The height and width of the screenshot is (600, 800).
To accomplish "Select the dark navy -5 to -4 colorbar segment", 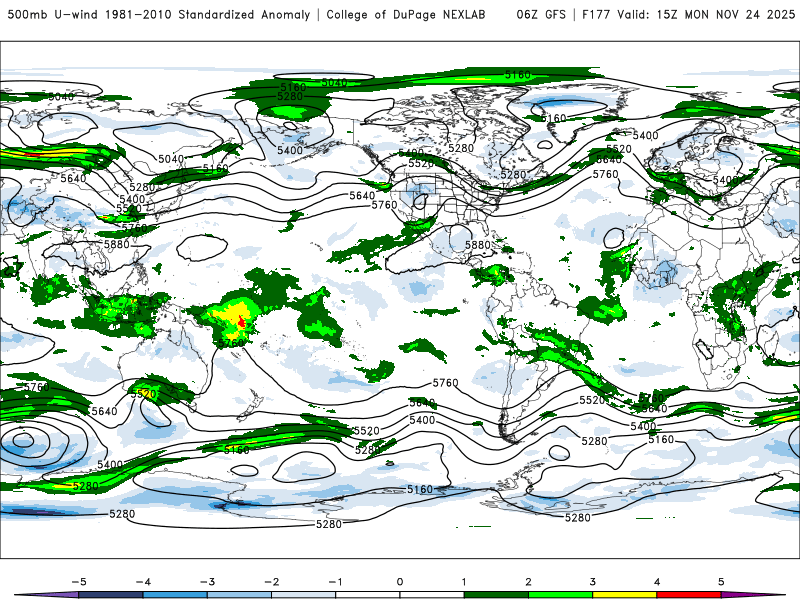I will pos(111,595).
